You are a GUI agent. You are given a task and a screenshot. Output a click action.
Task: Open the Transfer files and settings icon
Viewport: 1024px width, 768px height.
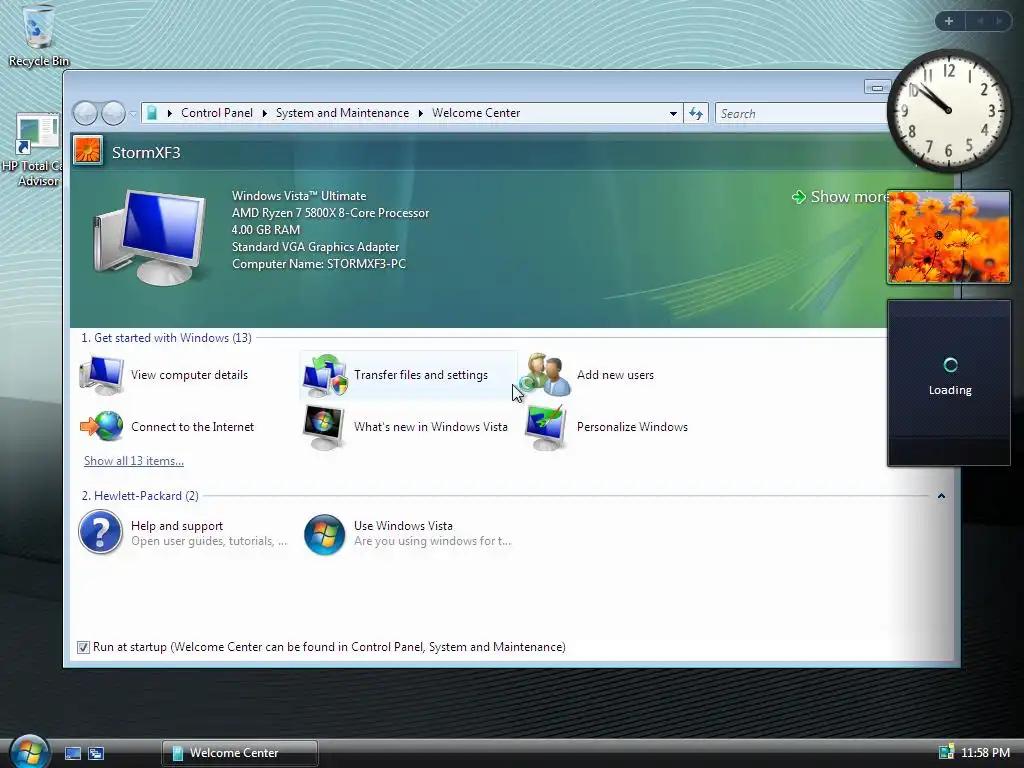pos(325,376)
